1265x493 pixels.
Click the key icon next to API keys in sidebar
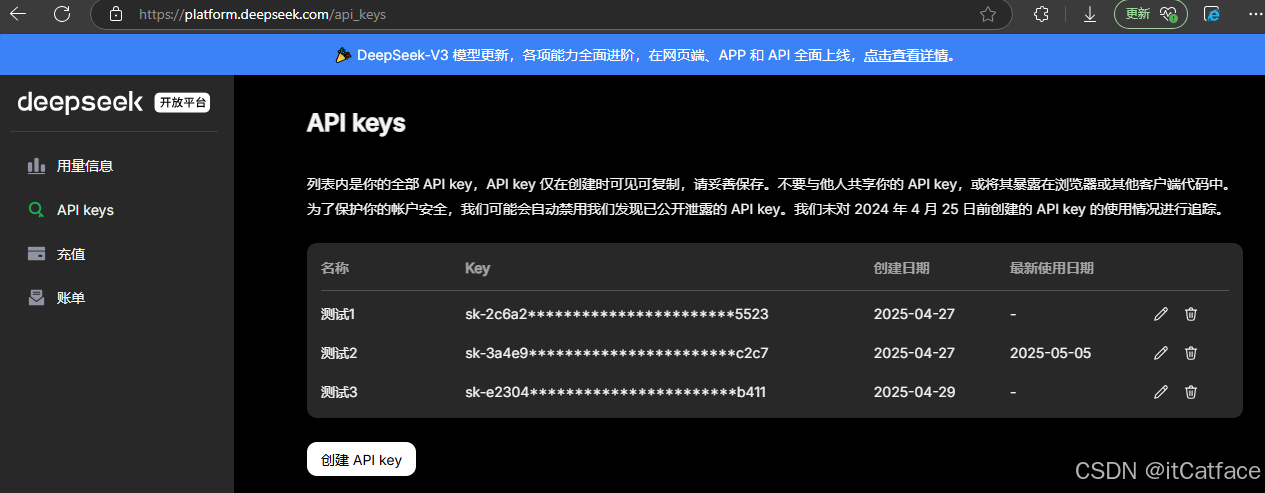coord(36,210)
